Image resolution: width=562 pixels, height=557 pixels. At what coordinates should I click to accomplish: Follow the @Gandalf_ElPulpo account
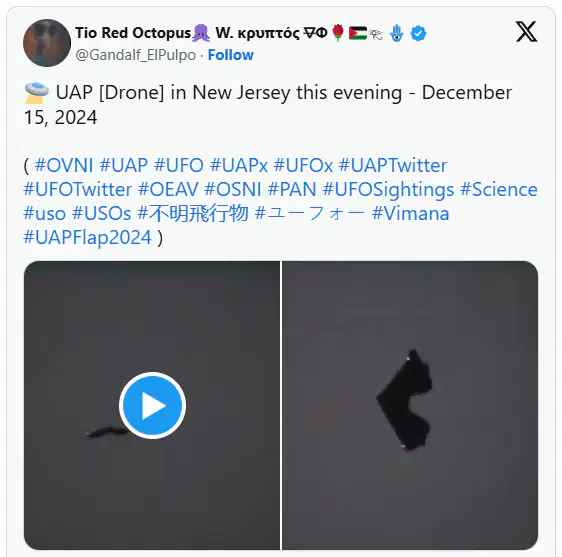230,55
